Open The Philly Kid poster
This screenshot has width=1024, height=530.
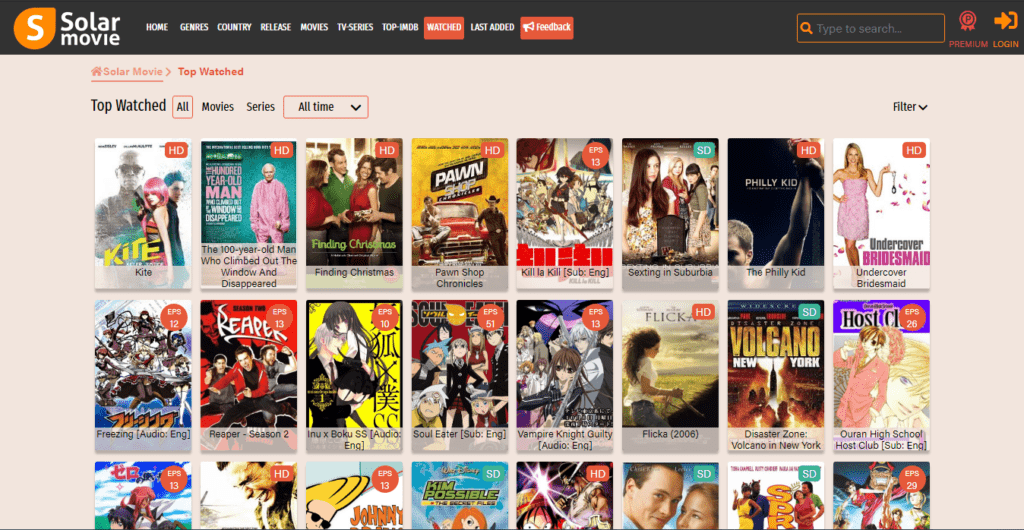[x=776, y=213]
